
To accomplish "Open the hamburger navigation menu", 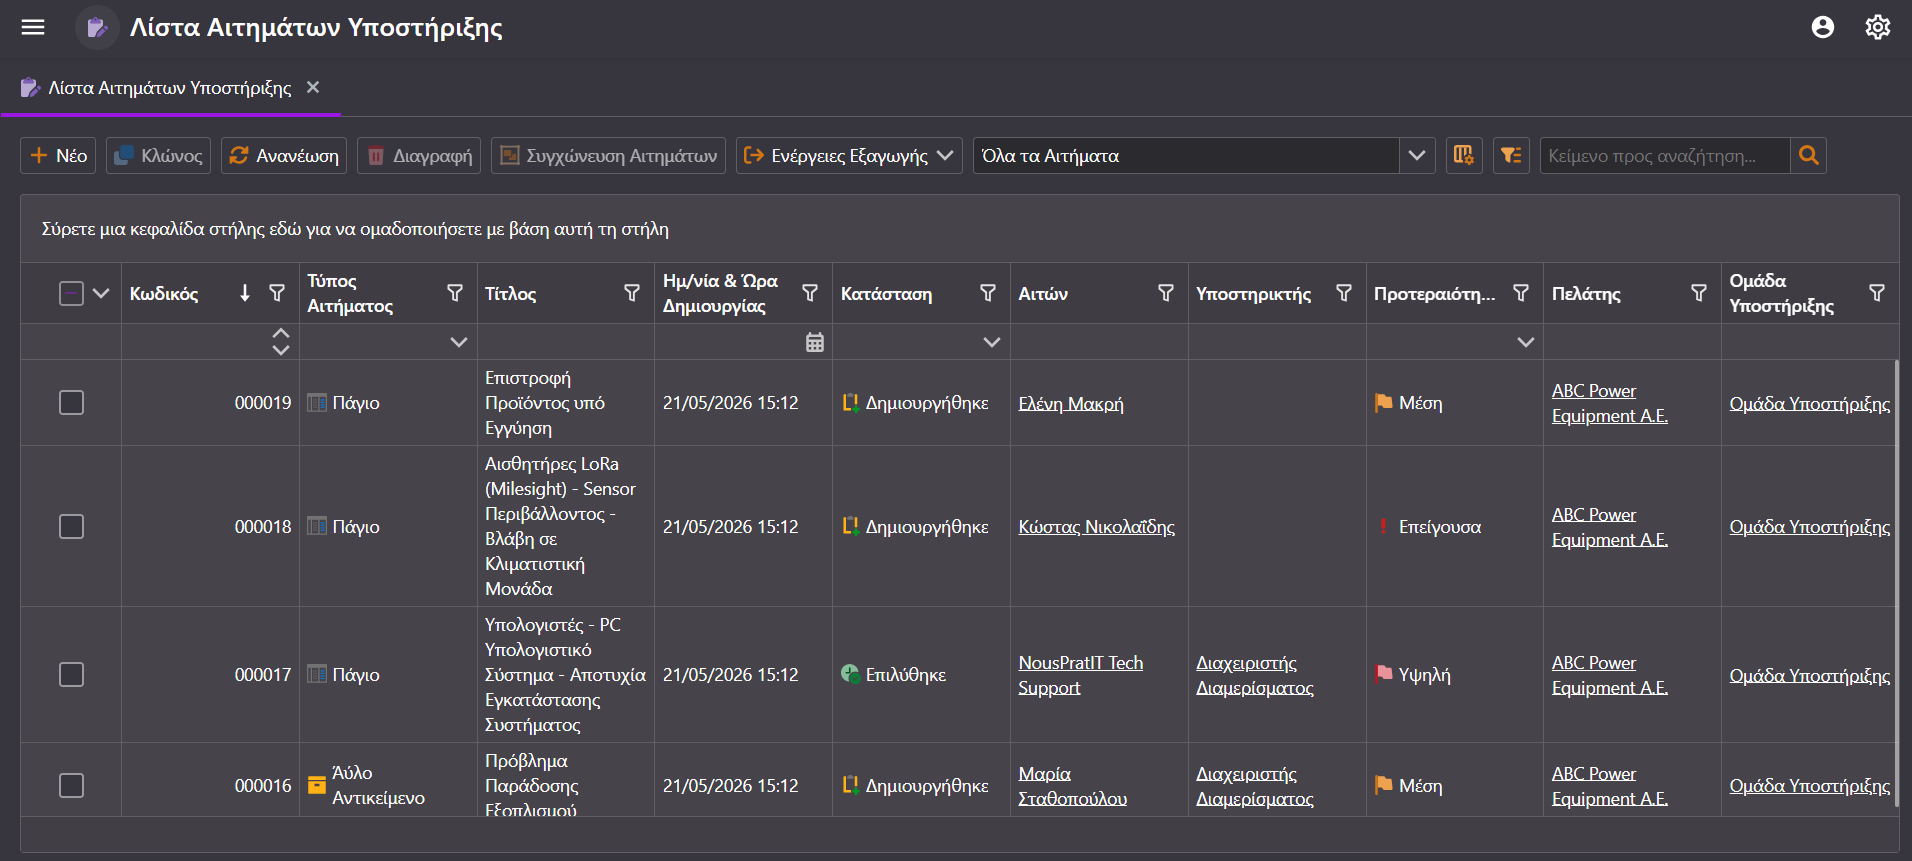I will tap(33, 27).
